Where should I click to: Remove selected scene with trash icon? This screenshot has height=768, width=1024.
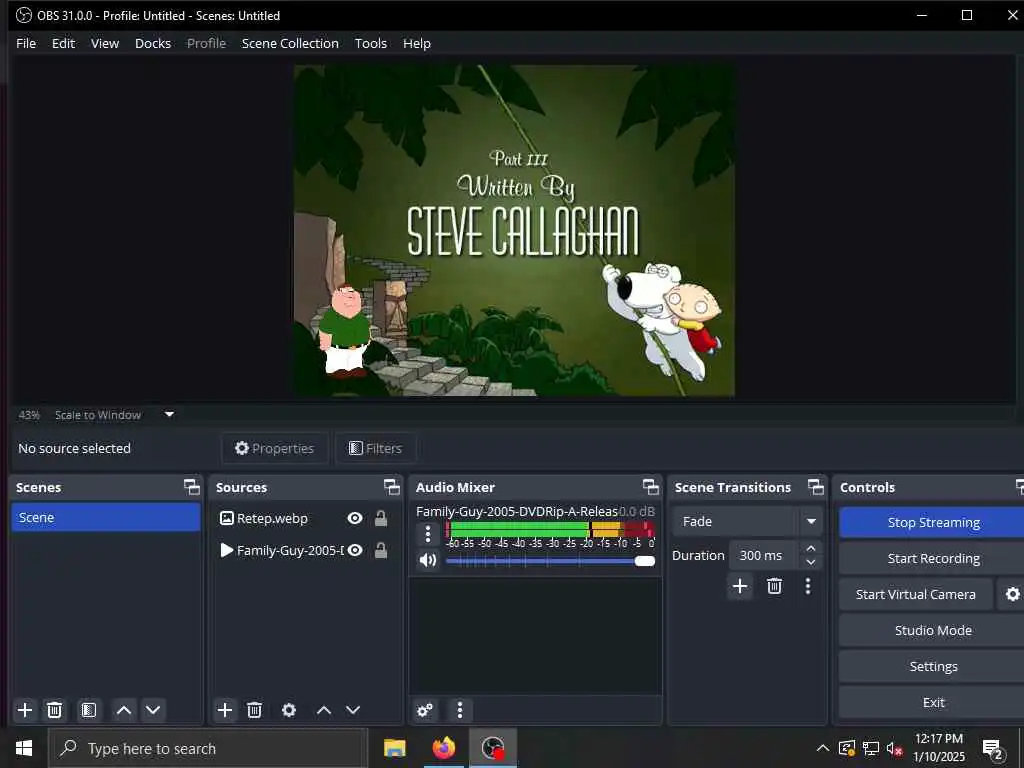coord(55,710)
